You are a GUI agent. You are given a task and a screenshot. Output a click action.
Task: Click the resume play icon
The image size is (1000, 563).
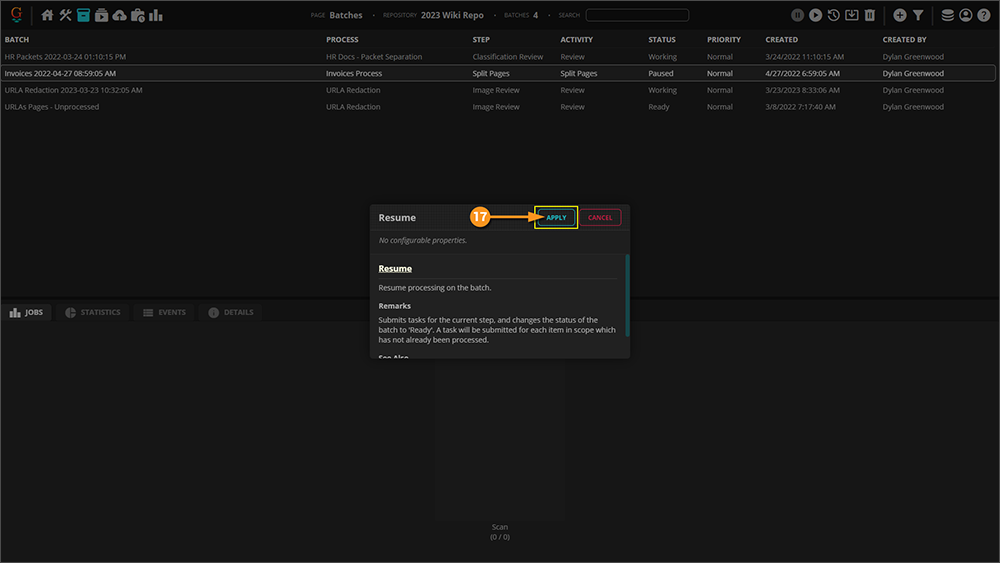816,15
